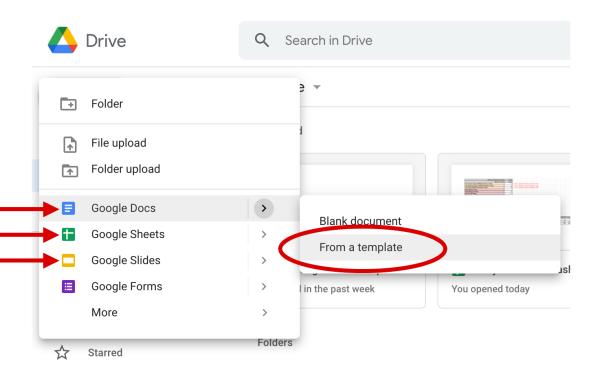Click the yellow Google Slides icon
Image resolution: width=600 pixels, height=375 pixels.
click(x=68, y=260)
